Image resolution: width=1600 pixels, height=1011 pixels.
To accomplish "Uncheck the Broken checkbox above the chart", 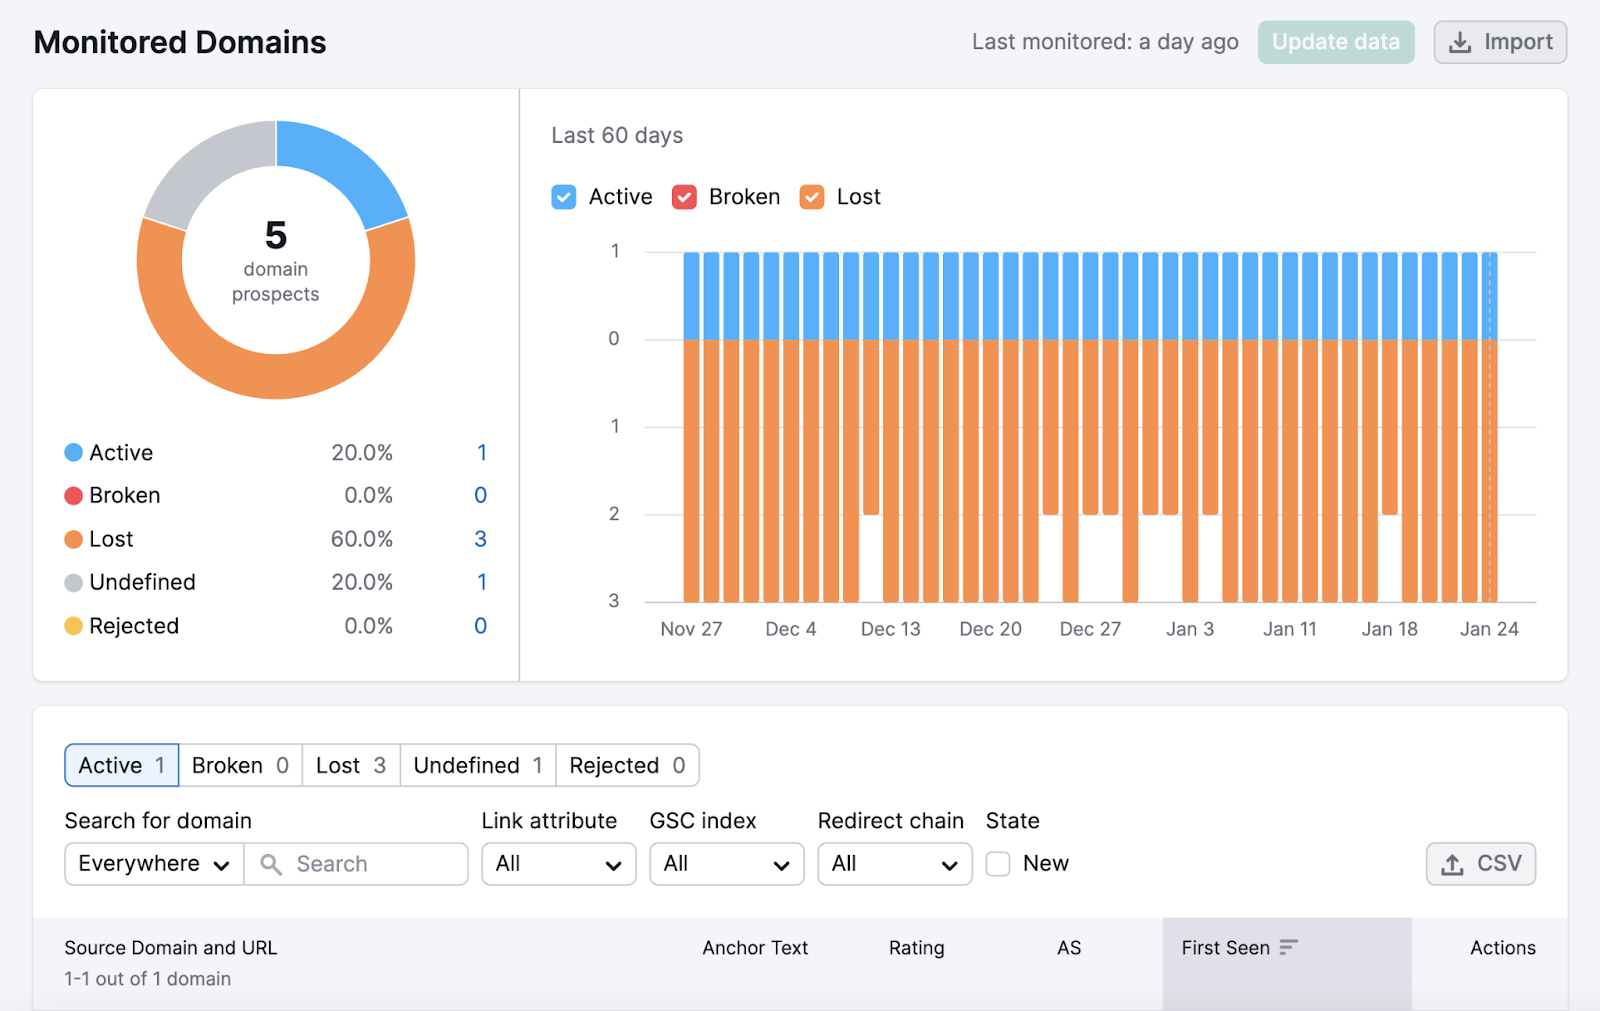I will tap(684, 196).
